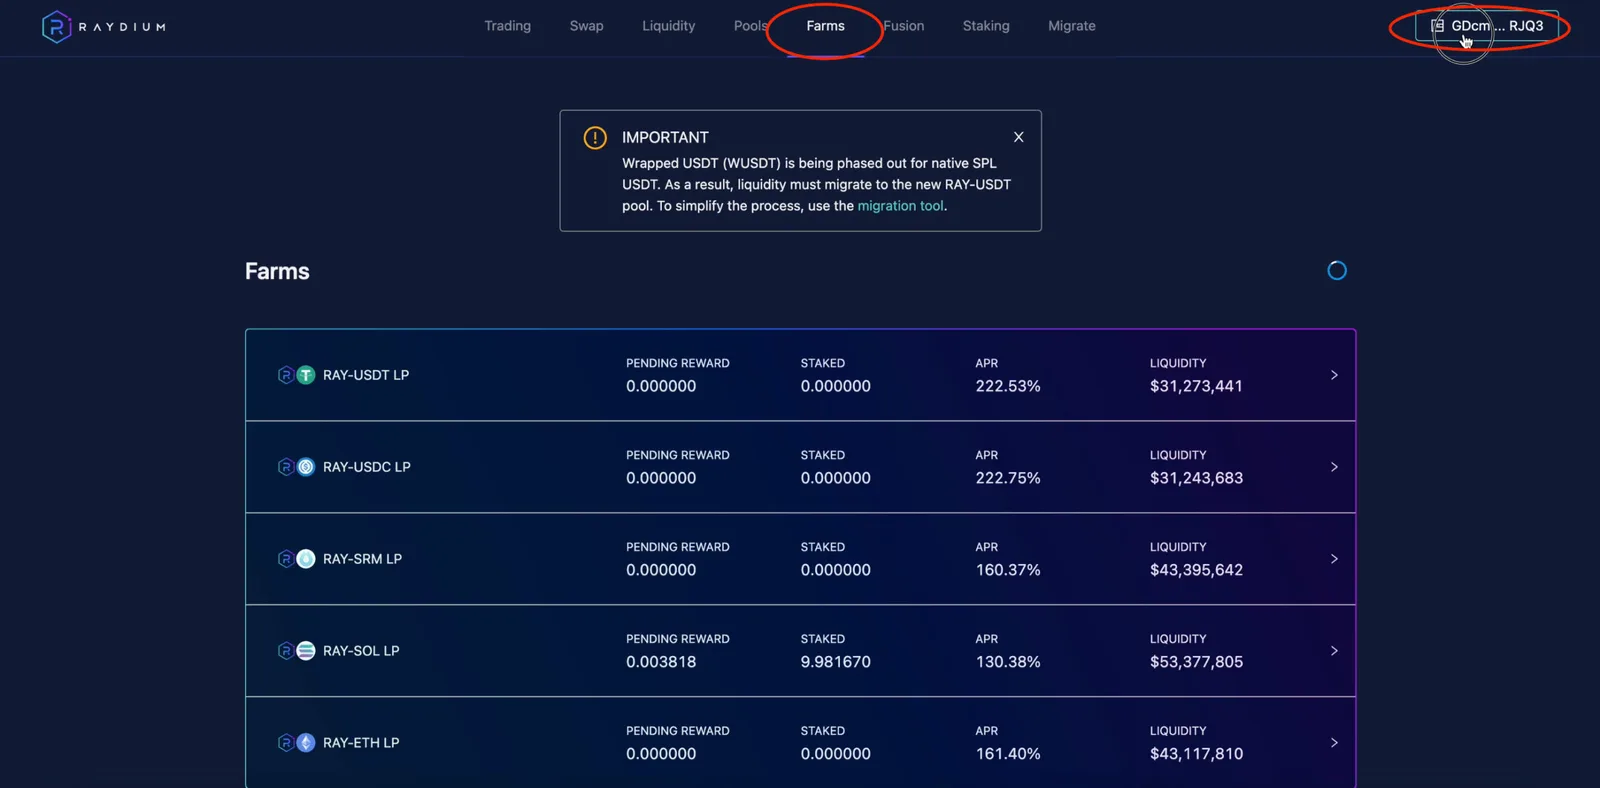The width and height of the screenshot is (1600, 788).
Task: Click the 222.75% APR value
Action: pyautogui.click(x=1008, y=478)
